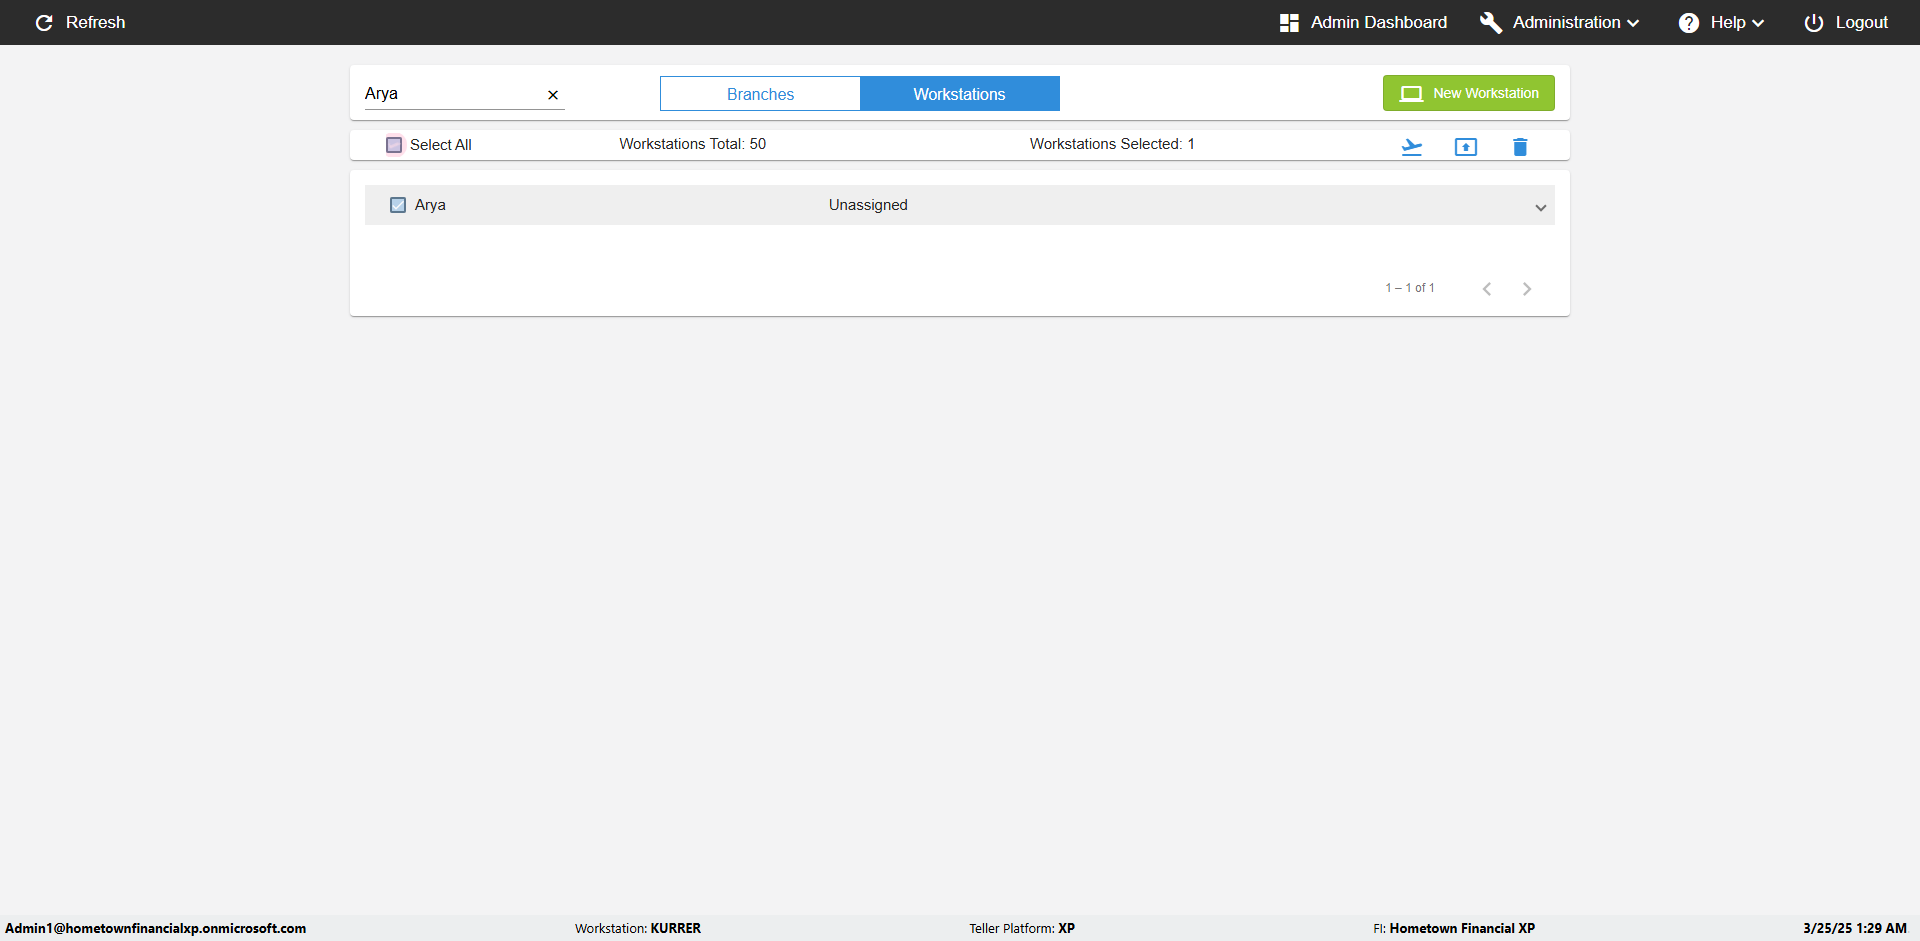Click FI: Hometown Financial XP in status bar

[1454, 928]
